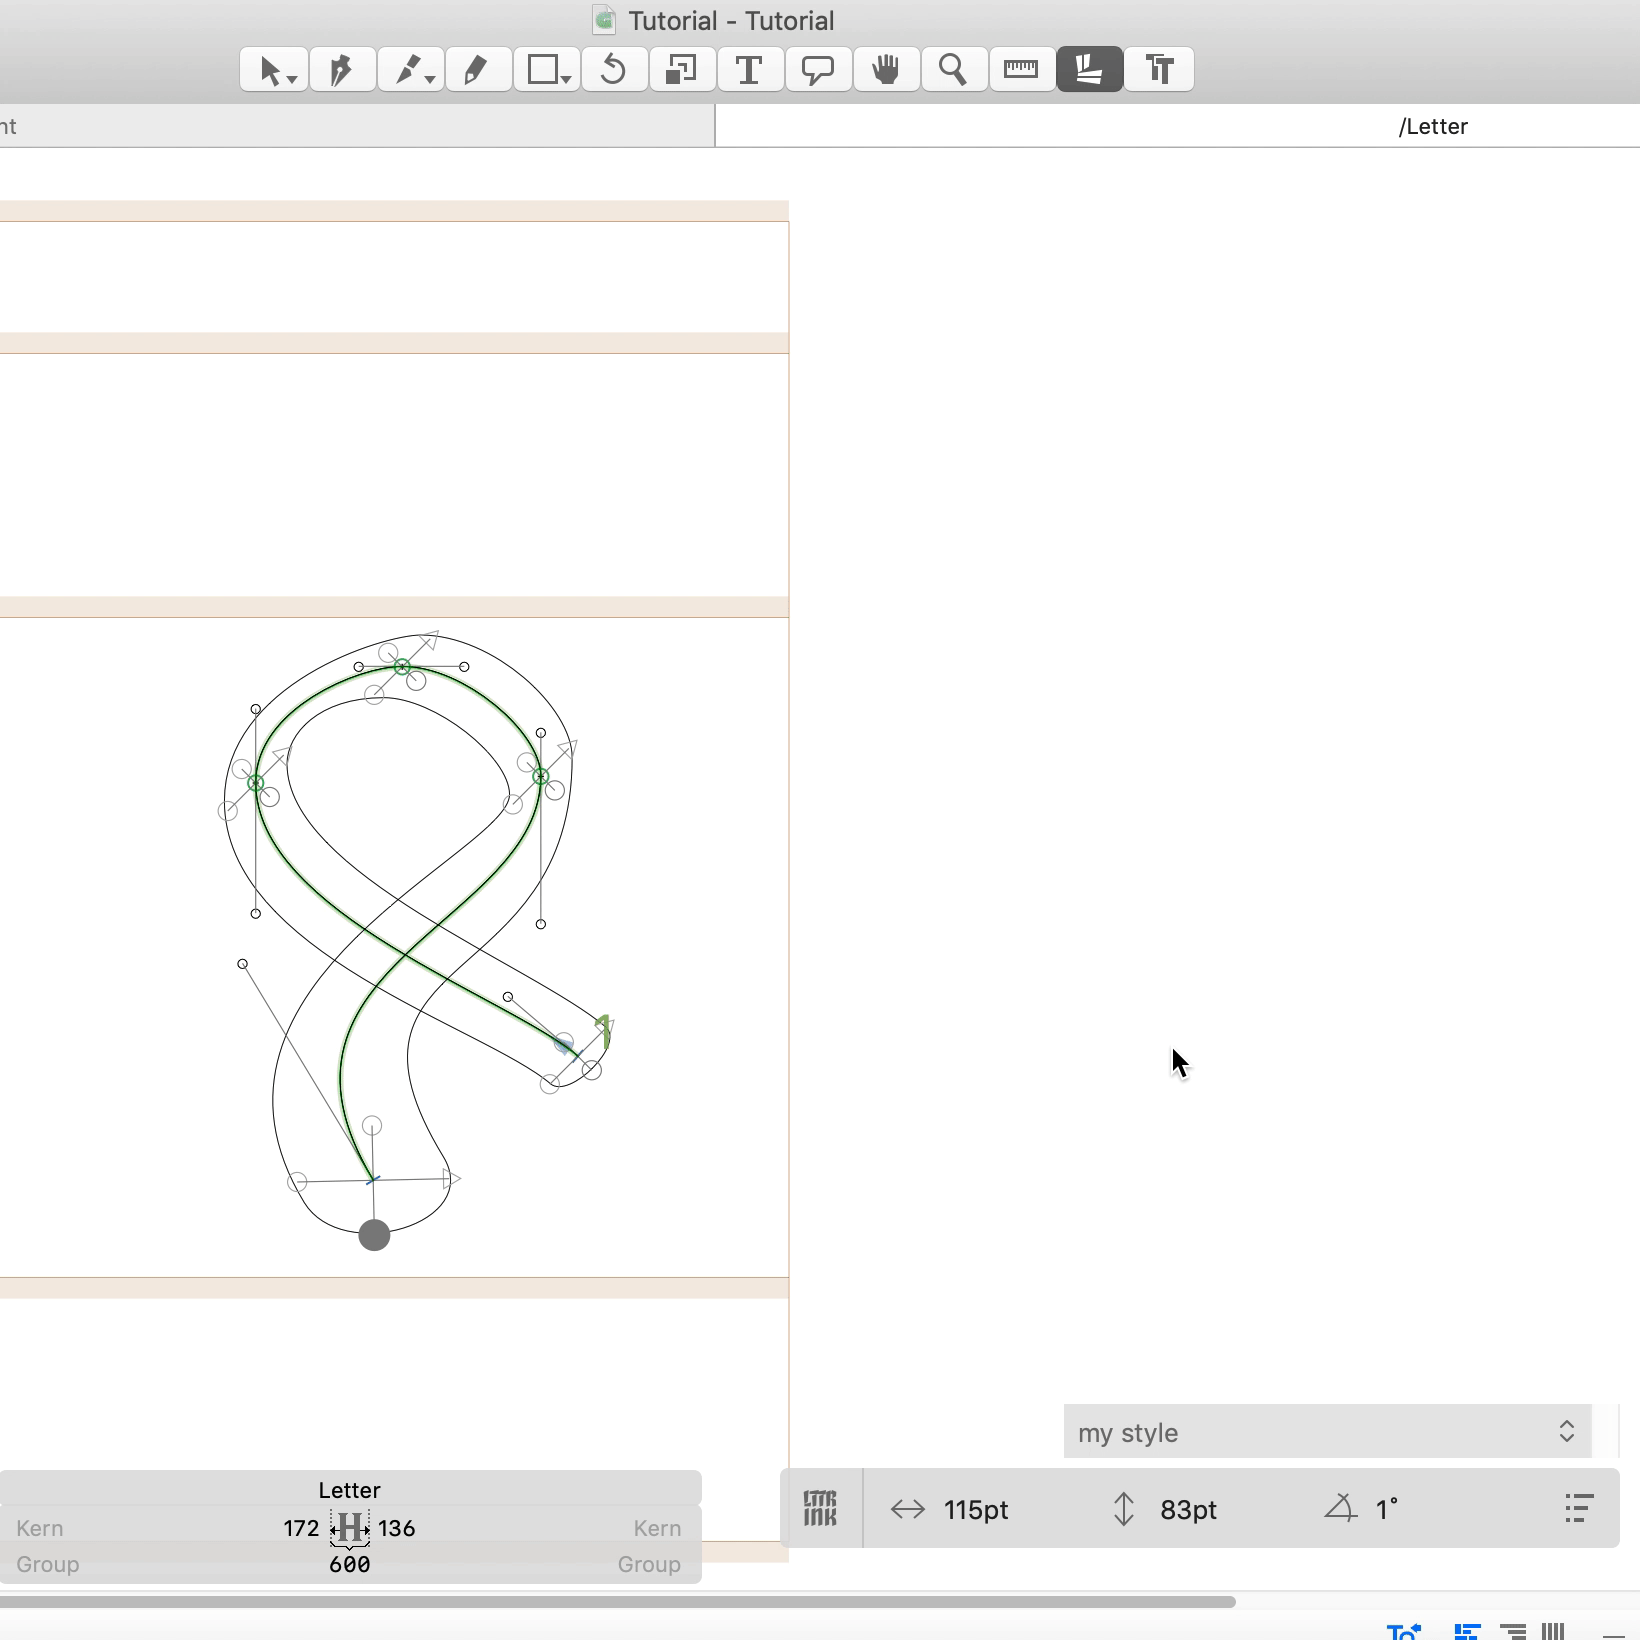This screenshot has height=1640, width=1640.
Task: Open the 'my style' dropdown
Action: point(1327,1432)
